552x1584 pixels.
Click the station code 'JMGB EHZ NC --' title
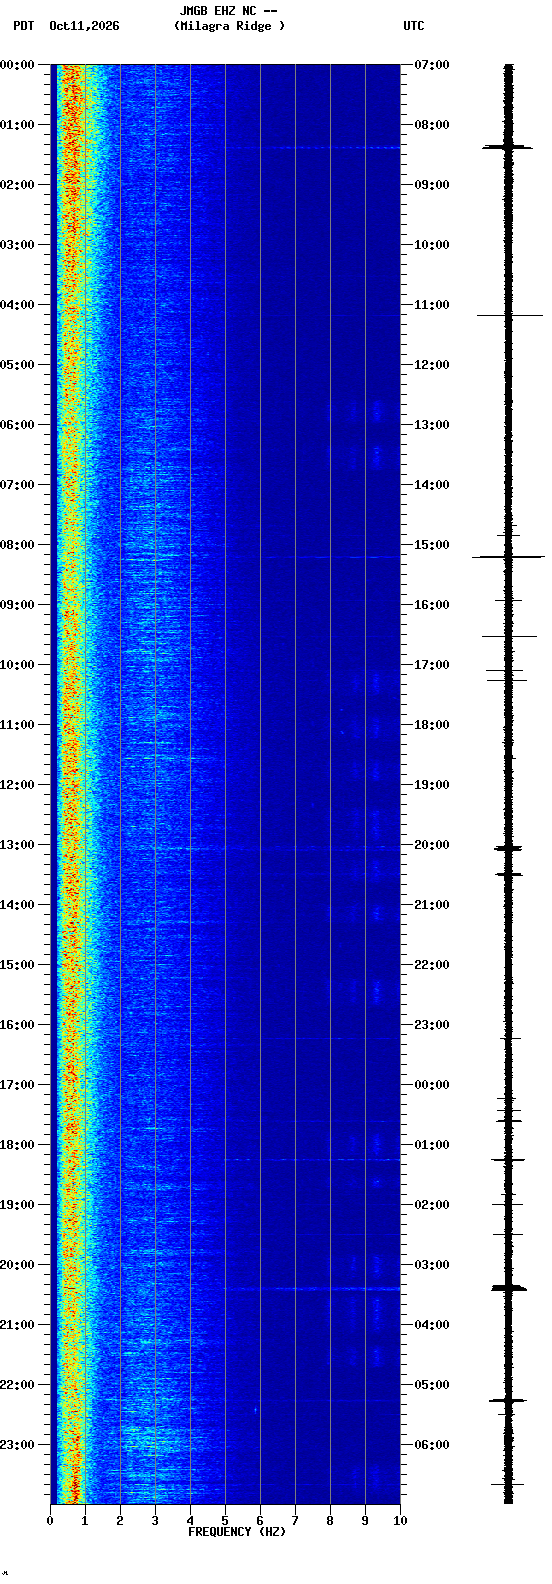click(x=228, y=11)
